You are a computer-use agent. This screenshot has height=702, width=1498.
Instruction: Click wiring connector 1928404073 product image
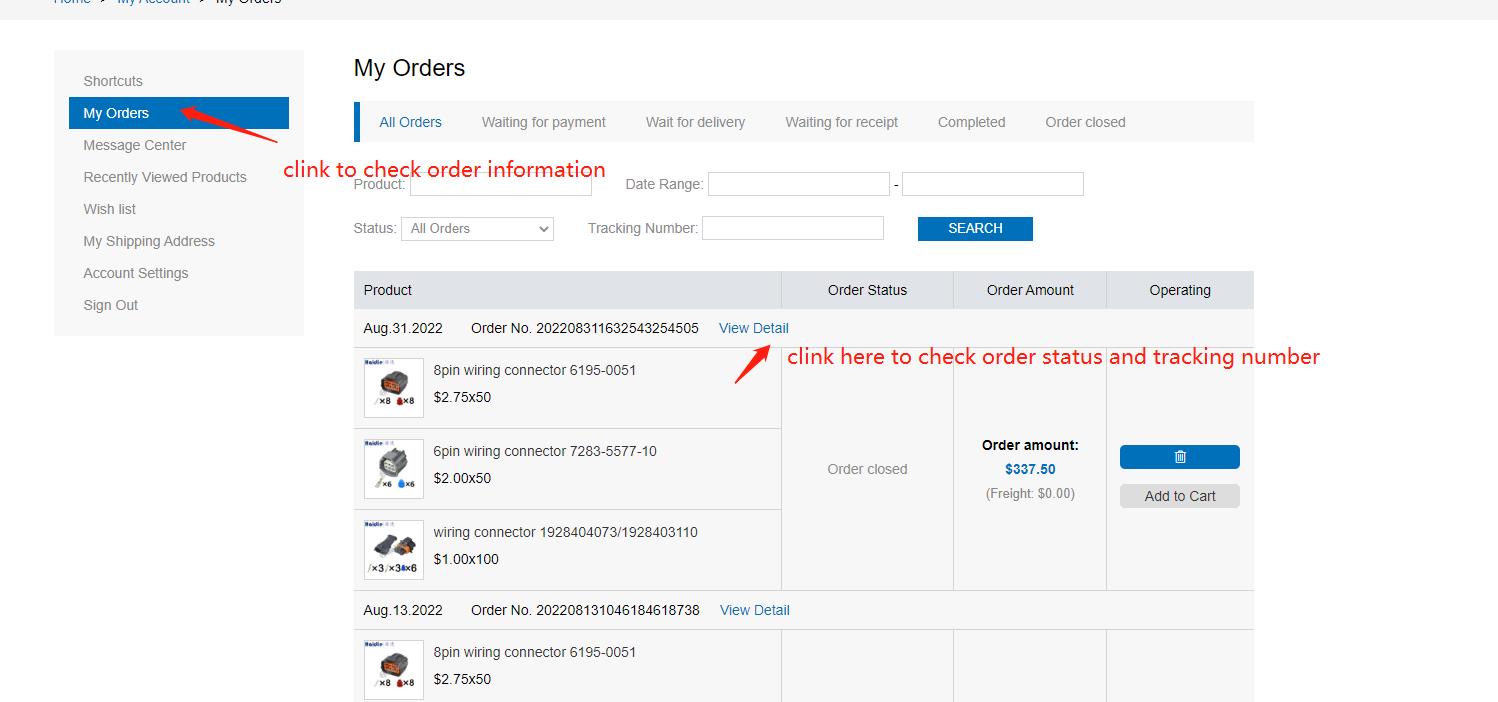point(393,550)
